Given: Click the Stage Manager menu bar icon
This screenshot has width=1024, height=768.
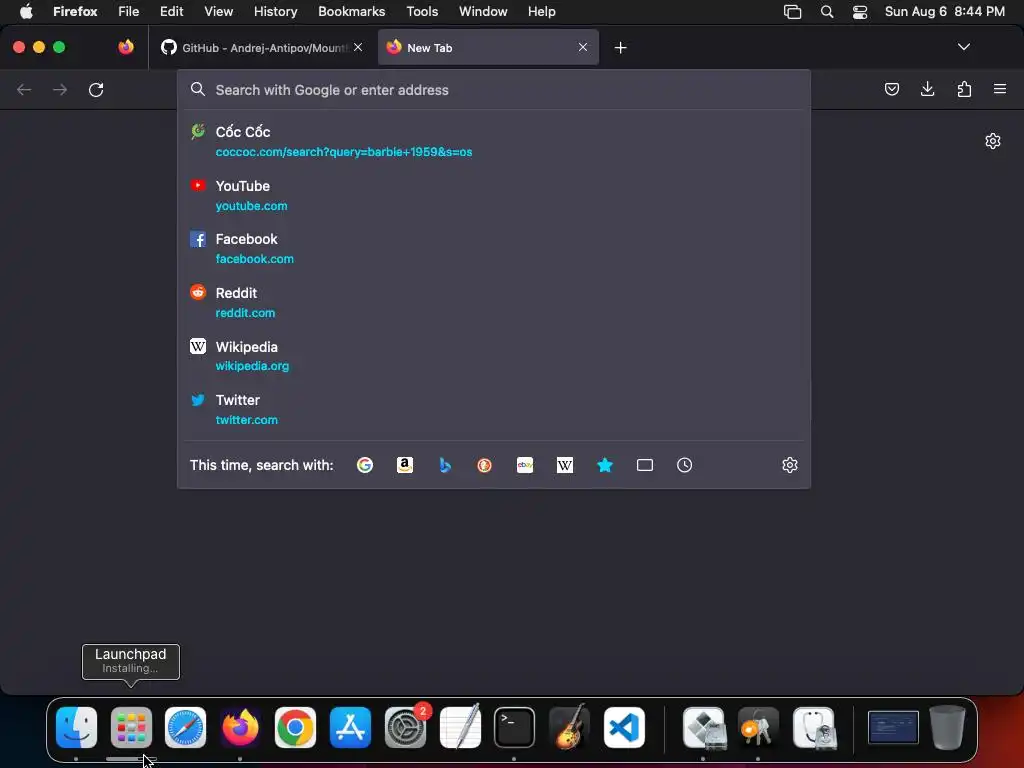Looking at the screenshot, I should point(792,11).
